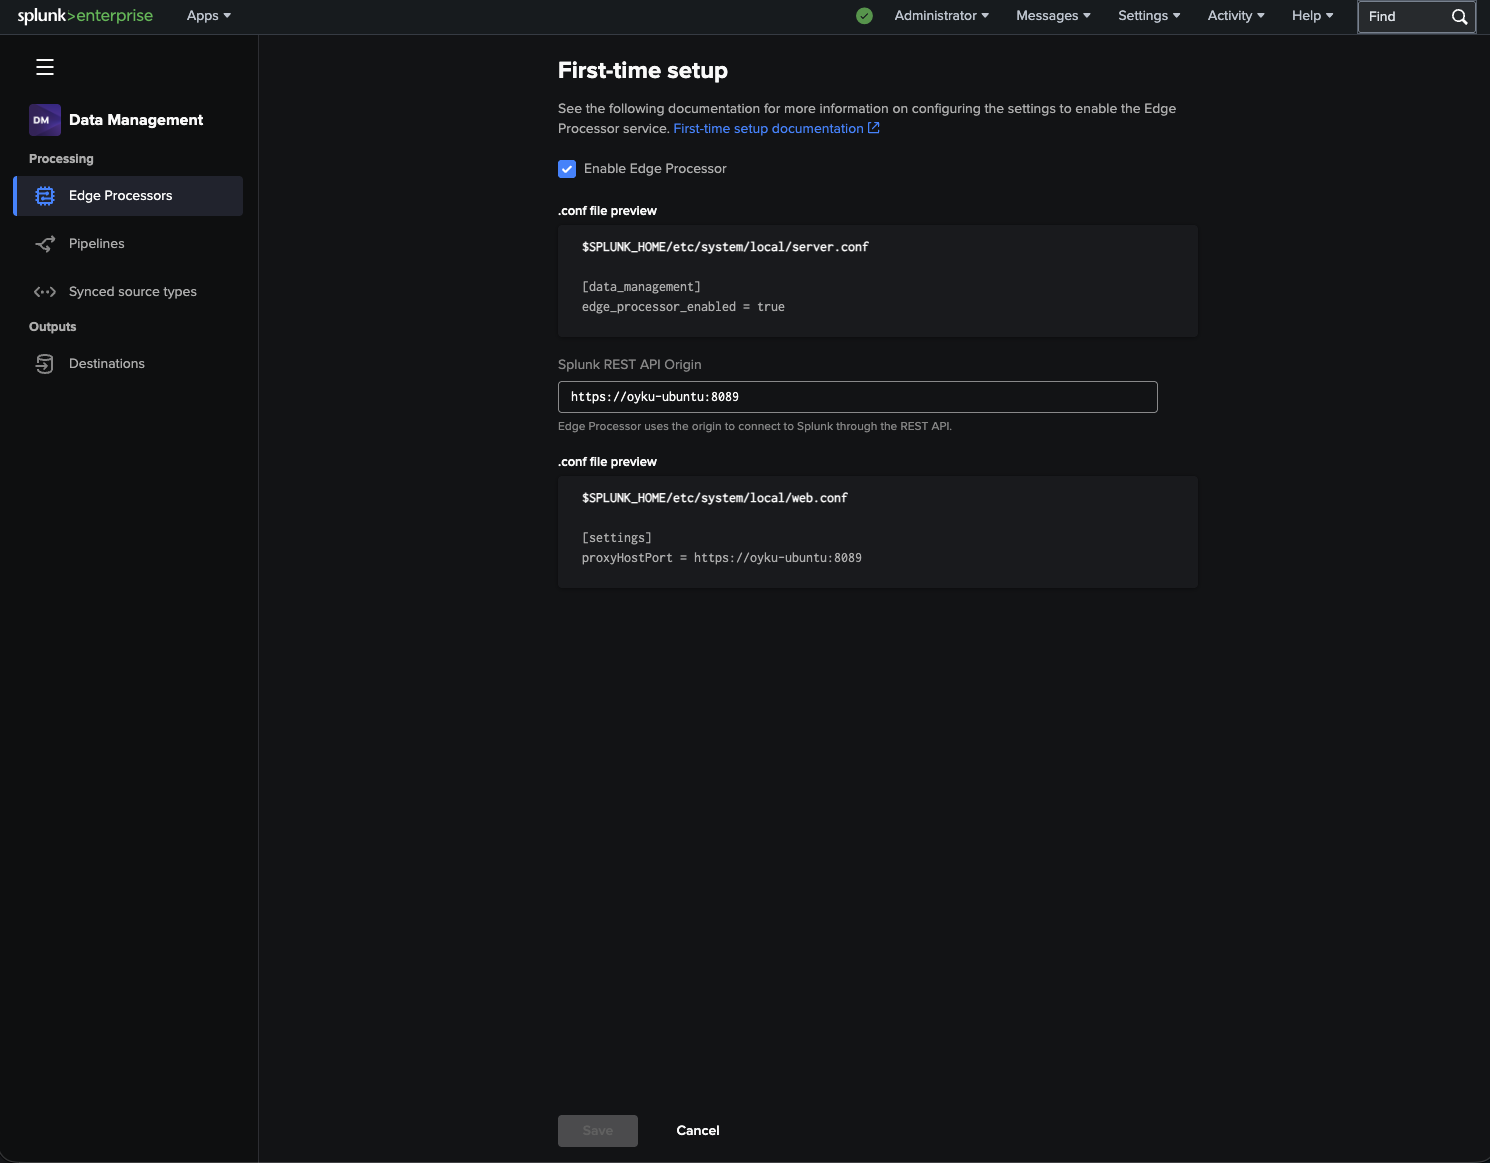The height and width of the screenshot is (1163, 1490).
Task: Open the Help dropdown
Action: click(1312, 16)
